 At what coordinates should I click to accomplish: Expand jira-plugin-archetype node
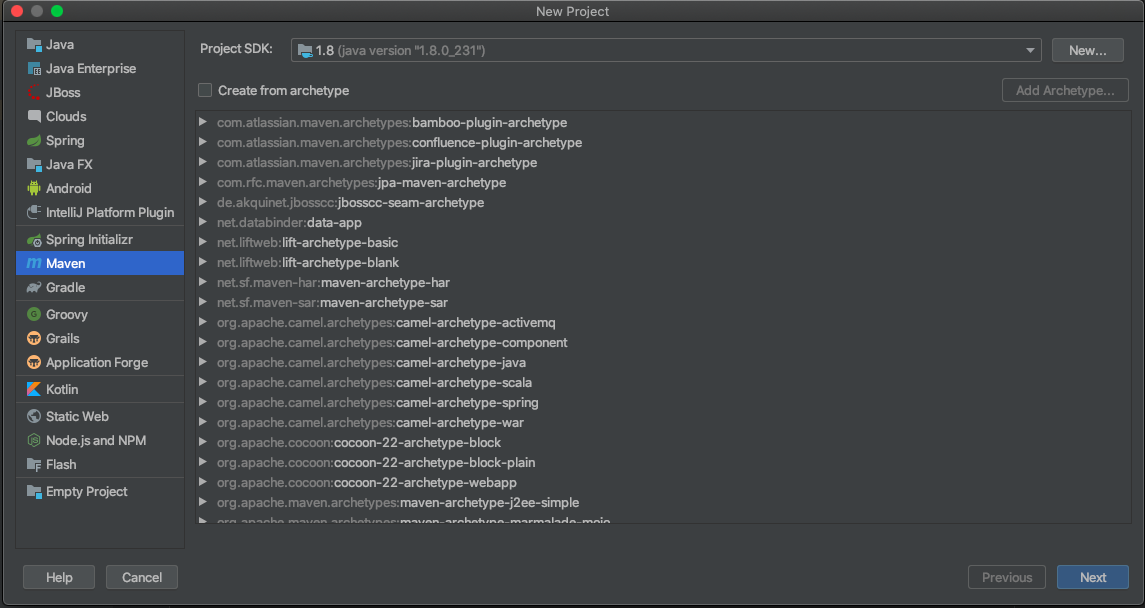[x=203, y=162]
